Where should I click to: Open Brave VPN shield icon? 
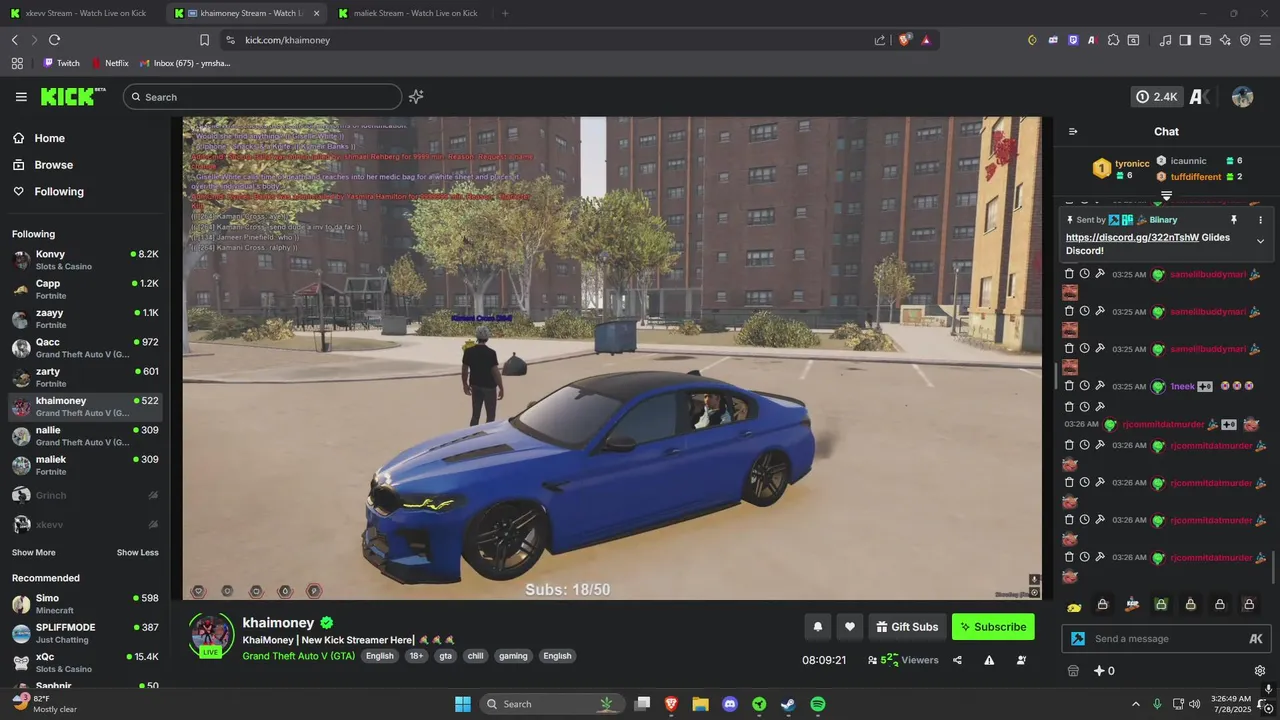coord(1245,40)
